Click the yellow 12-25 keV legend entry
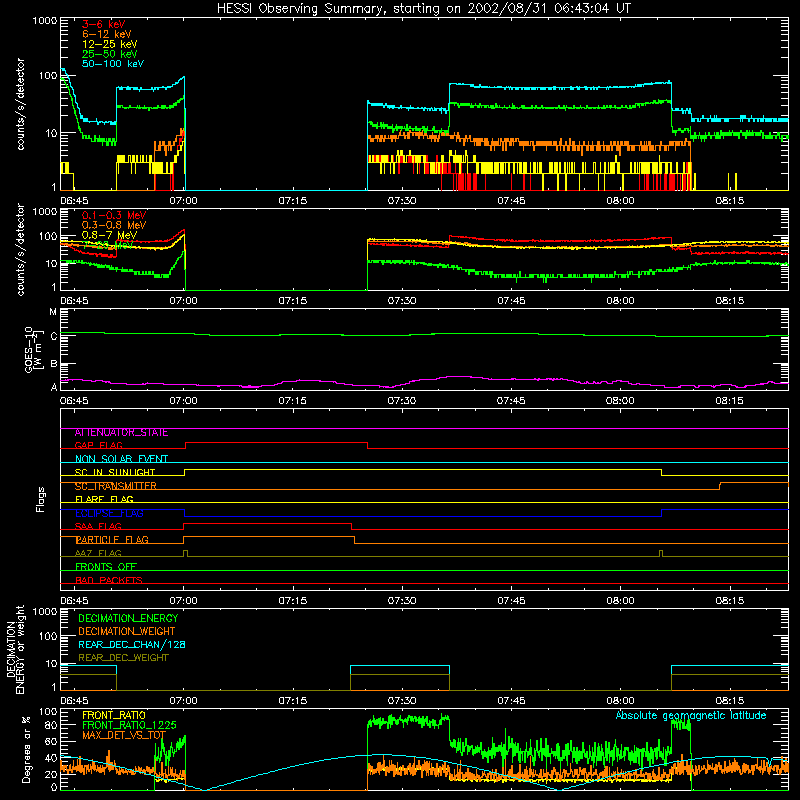This screenshot has height=800, width=800. (110, 44)
